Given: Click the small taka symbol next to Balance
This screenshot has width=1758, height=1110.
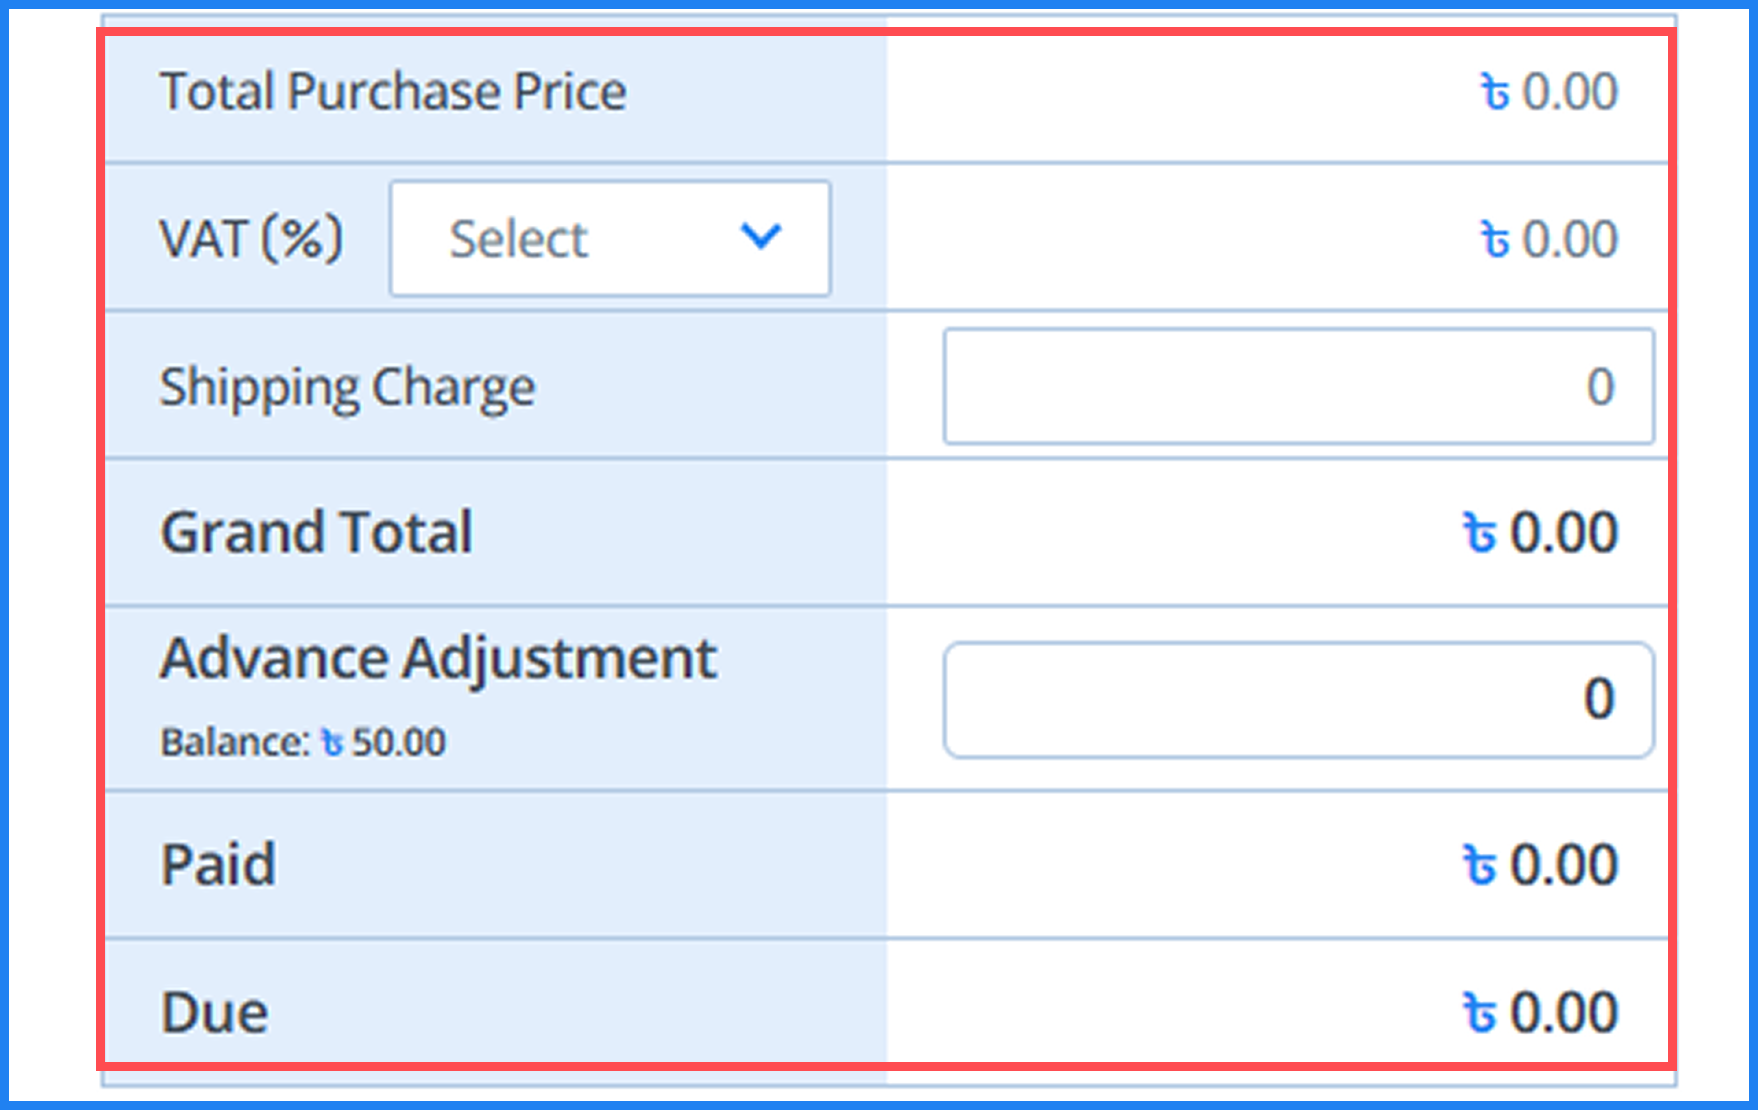Looking at the screenshot, I should 332,743.
